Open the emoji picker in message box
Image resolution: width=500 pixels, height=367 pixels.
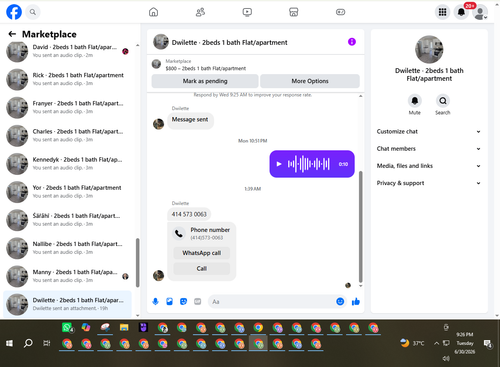pyautogui.click(x=340, y=302)
